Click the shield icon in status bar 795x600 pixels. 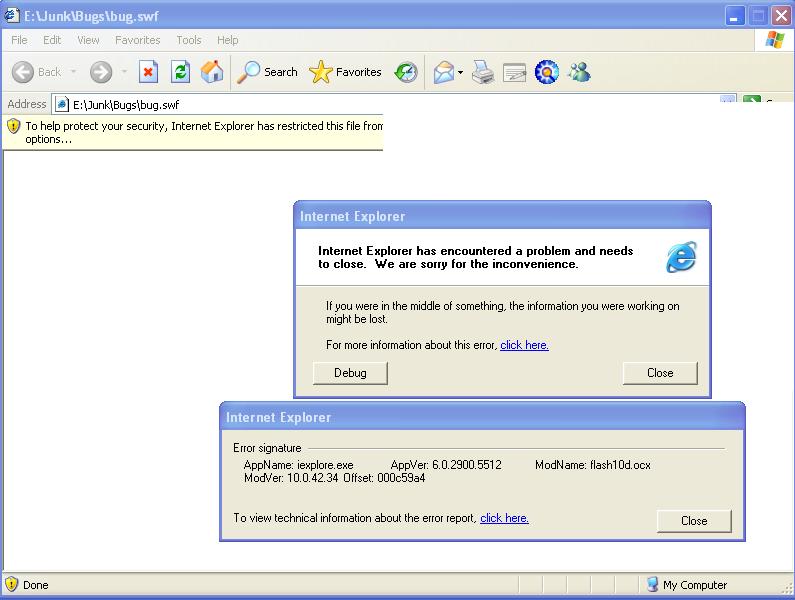(11, 584)
